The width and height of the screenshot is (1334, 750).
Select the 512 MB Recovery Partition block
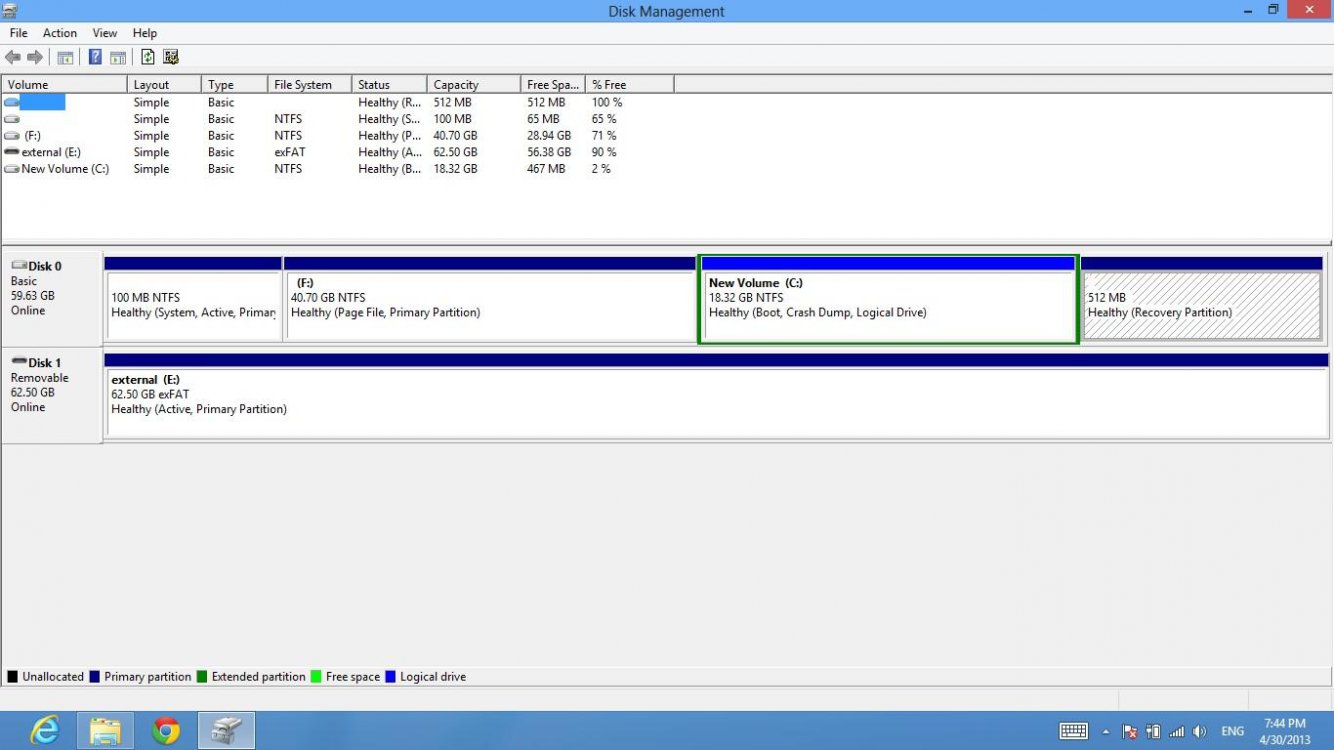coord(1202,298)
